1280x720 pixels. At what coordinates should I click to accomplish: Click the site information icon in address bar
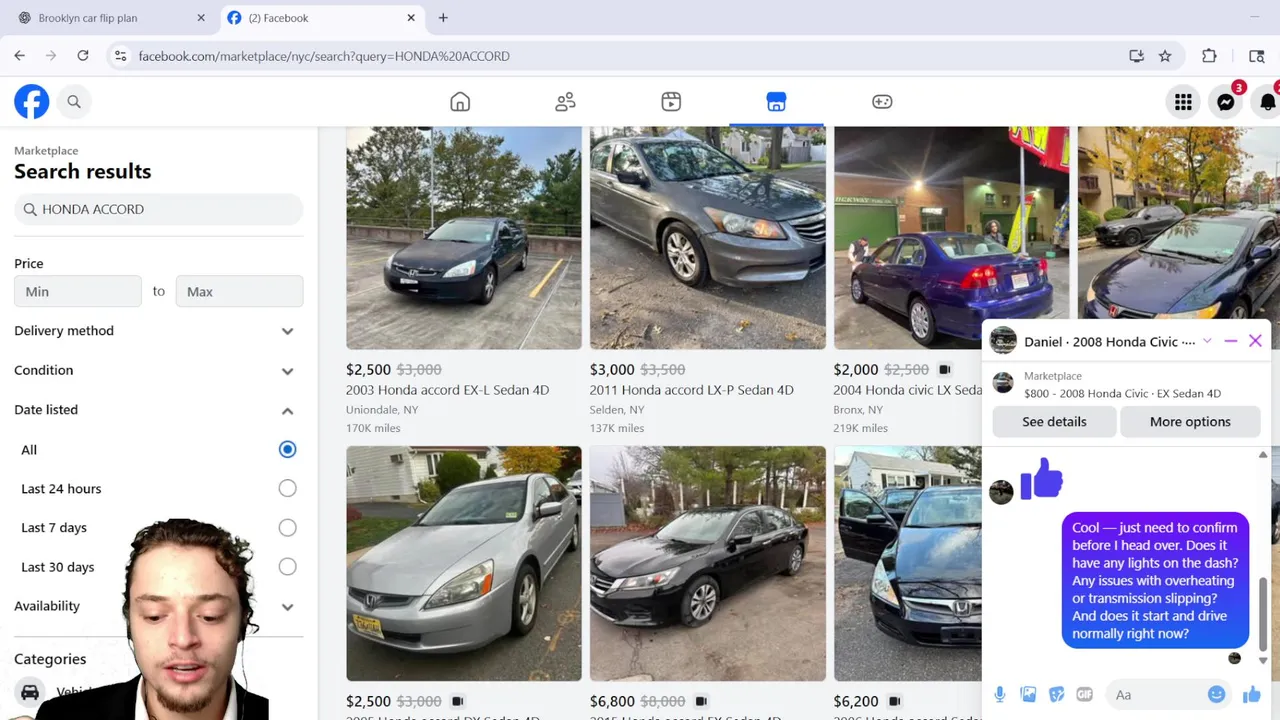[x=120, y=56]
